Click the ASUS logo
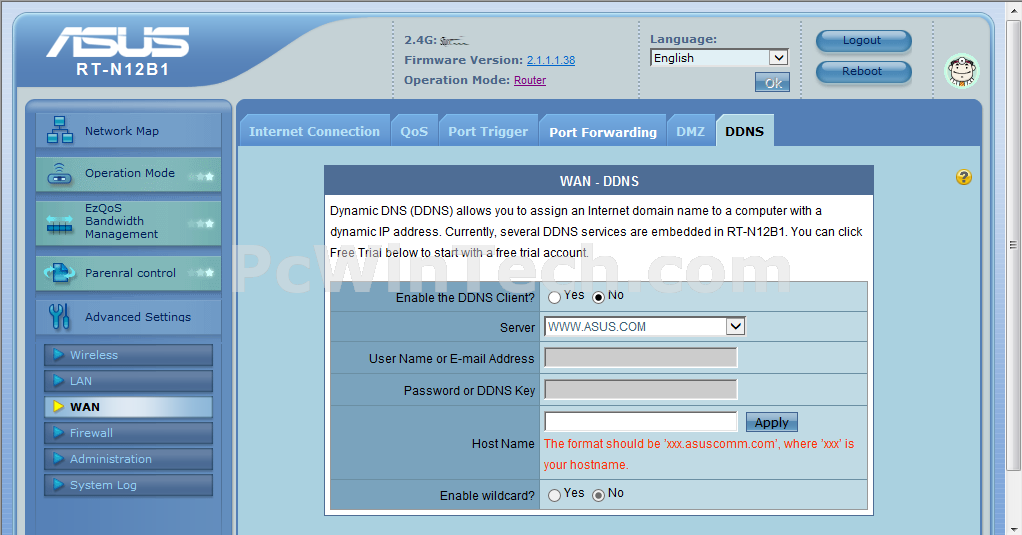The height and width of the screenshot is (535, 1022). 118,42
